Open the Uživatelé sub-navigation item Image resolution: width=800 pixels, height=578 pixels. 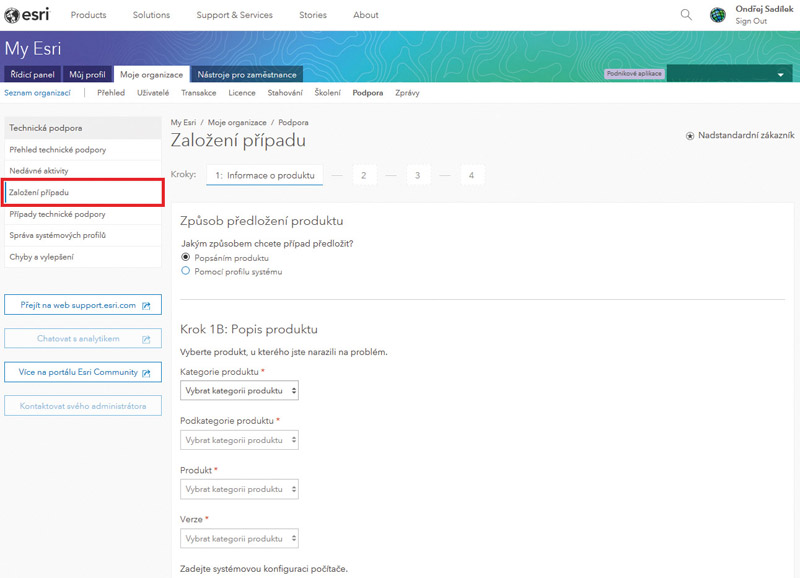tap(153, 93)
